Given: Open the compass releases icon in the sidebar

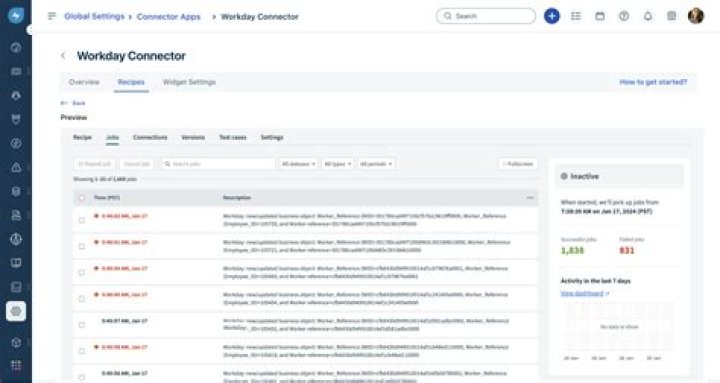Looking at the screenshot, I should [16, 143].
